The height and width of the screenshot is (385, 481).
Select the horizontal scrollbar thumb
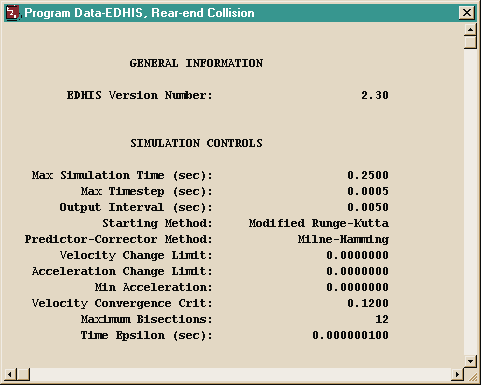pyautogui.click(x=23, y=374)
